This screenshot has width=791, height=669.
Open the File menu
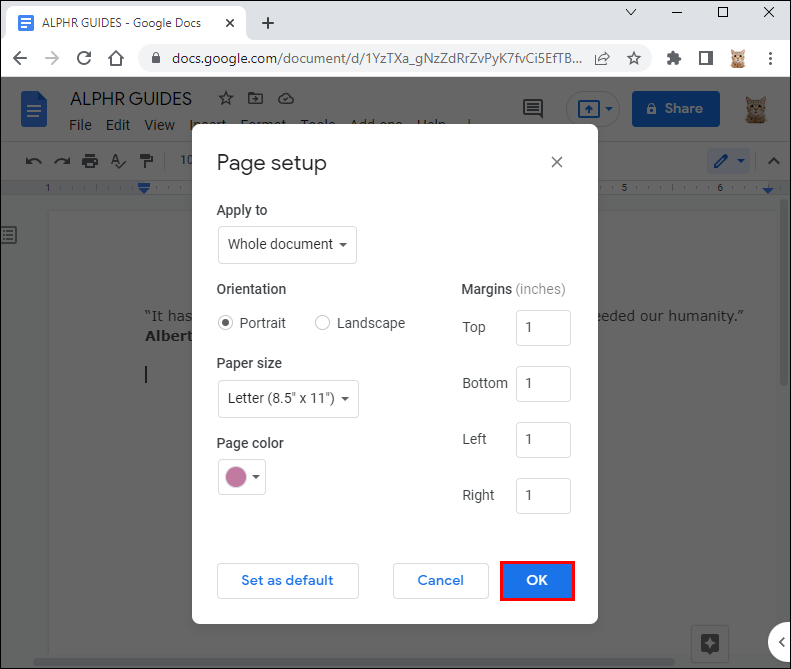pyautogui.click(x=80, y=125)
